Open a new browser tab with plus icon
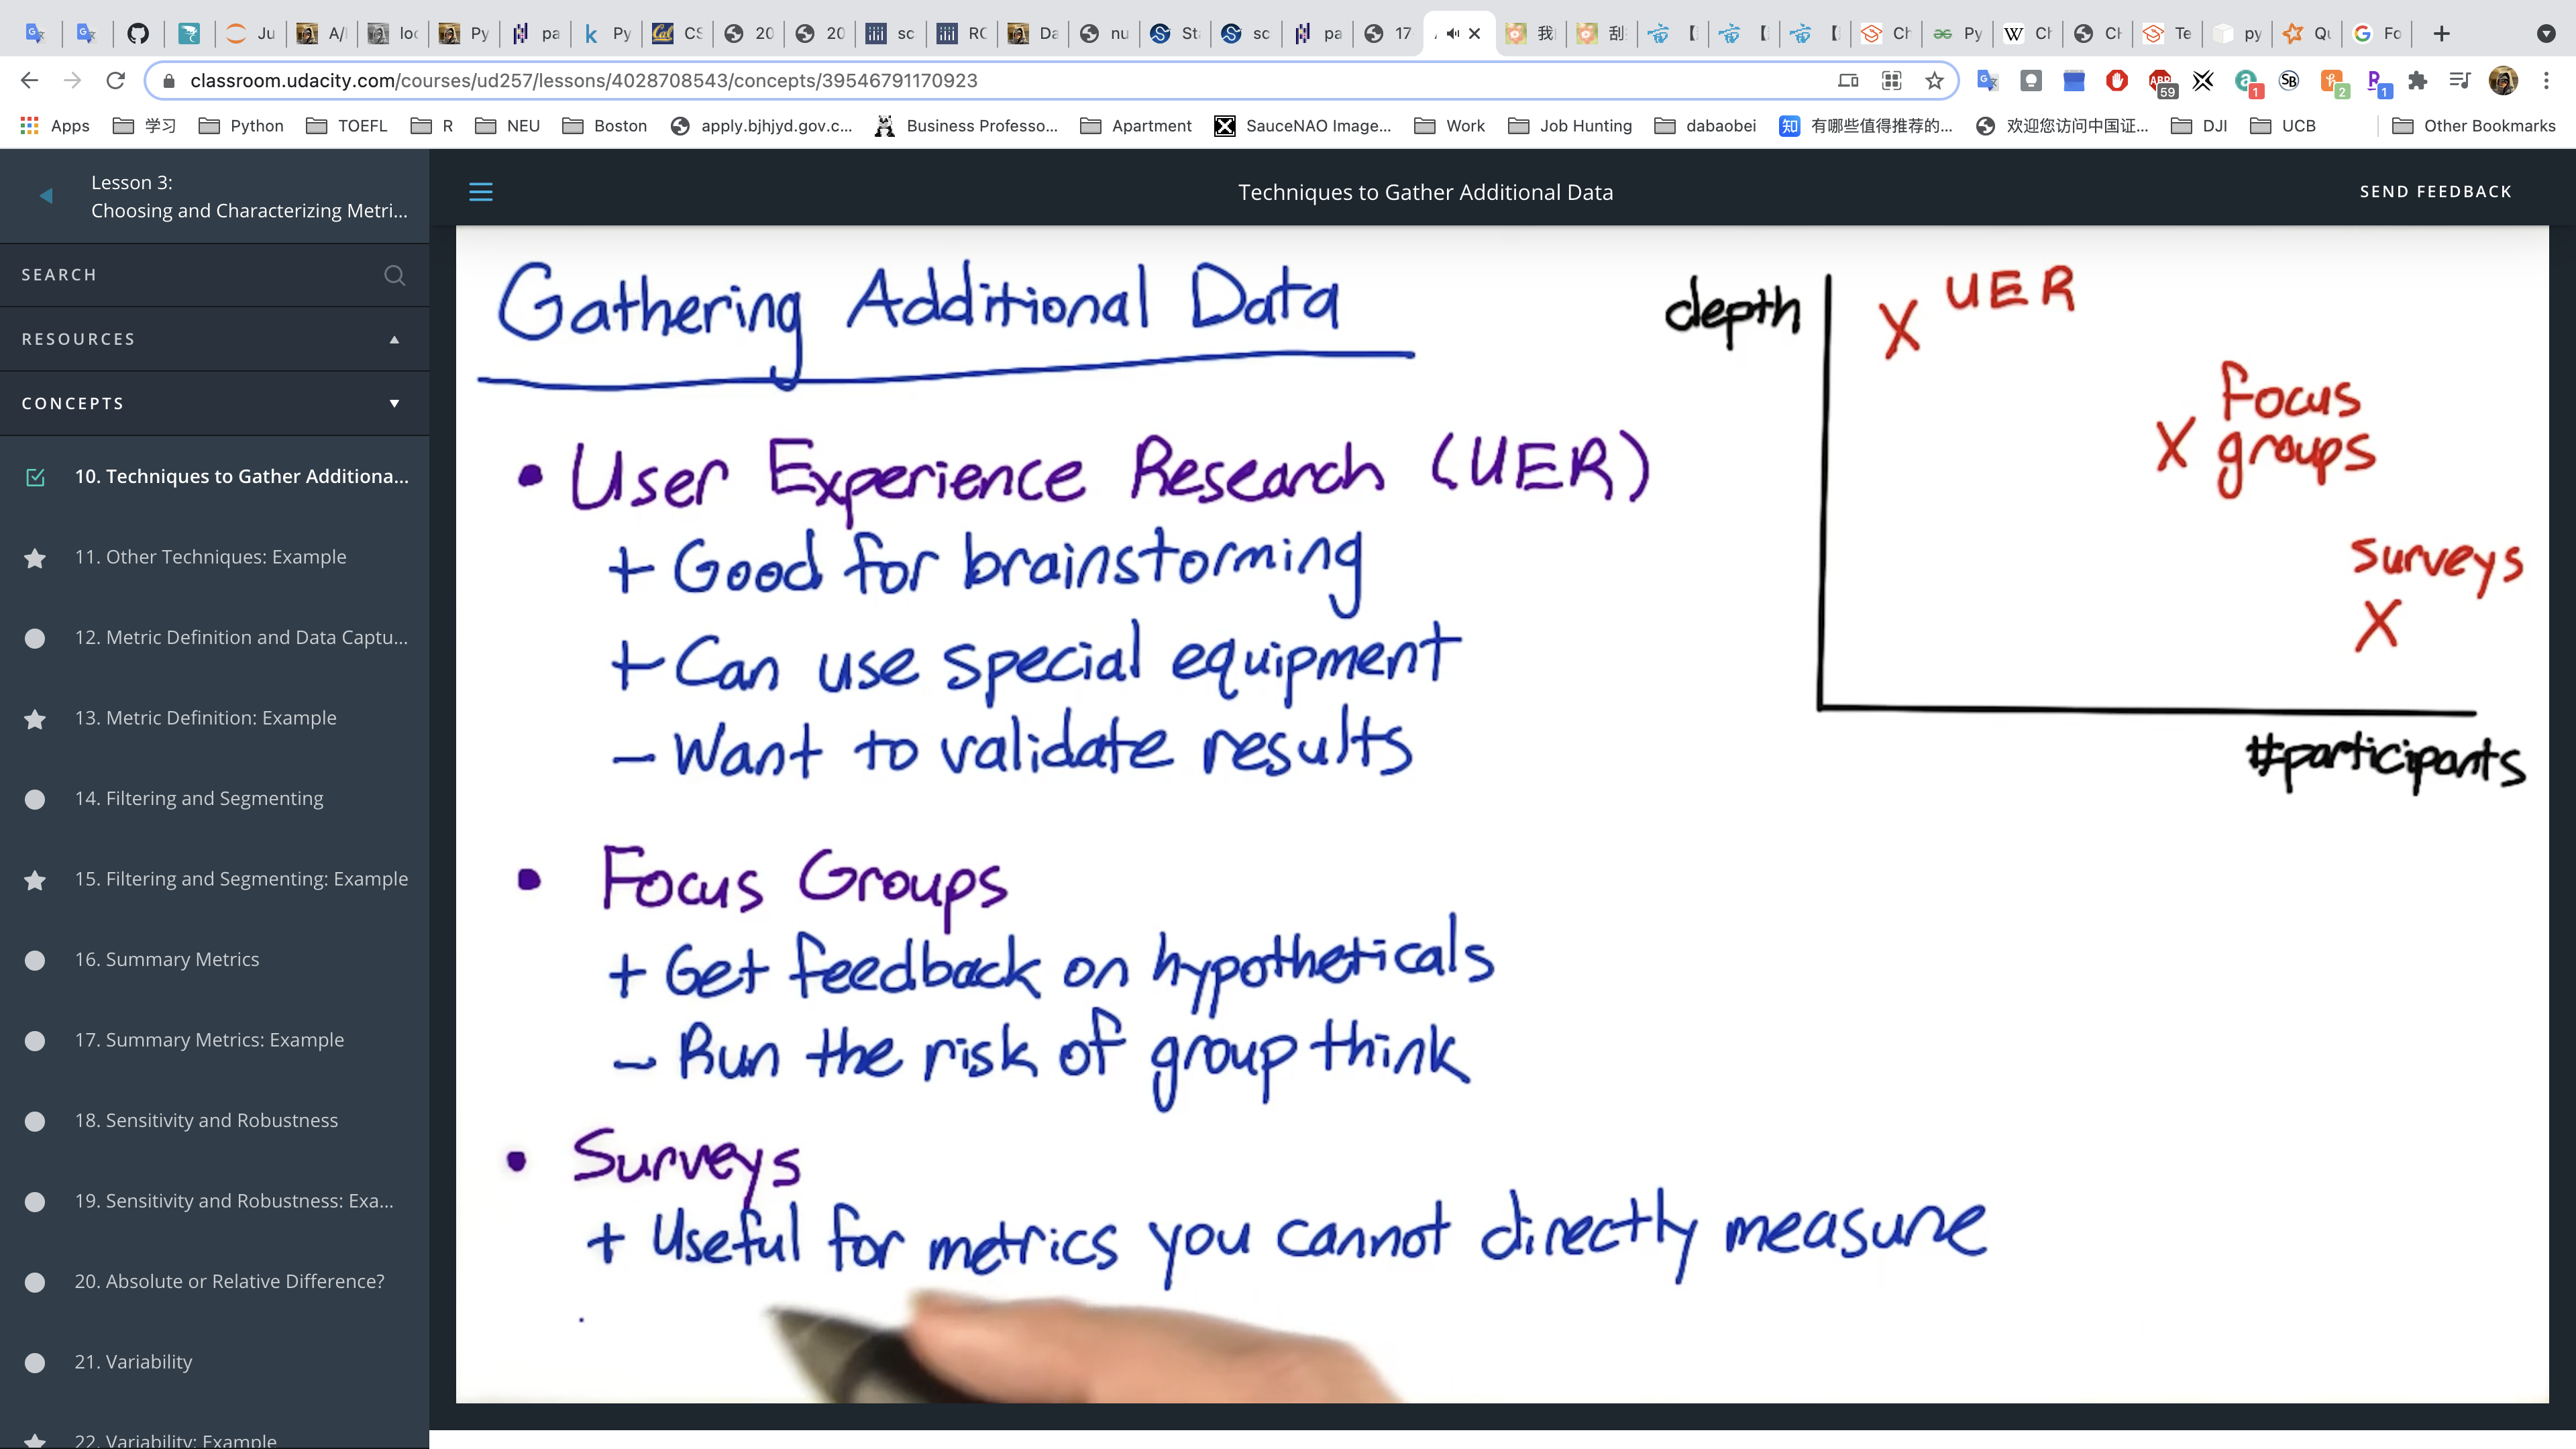The height and width of the screenshot is (1449, 2576). [x=2441, y=34]
